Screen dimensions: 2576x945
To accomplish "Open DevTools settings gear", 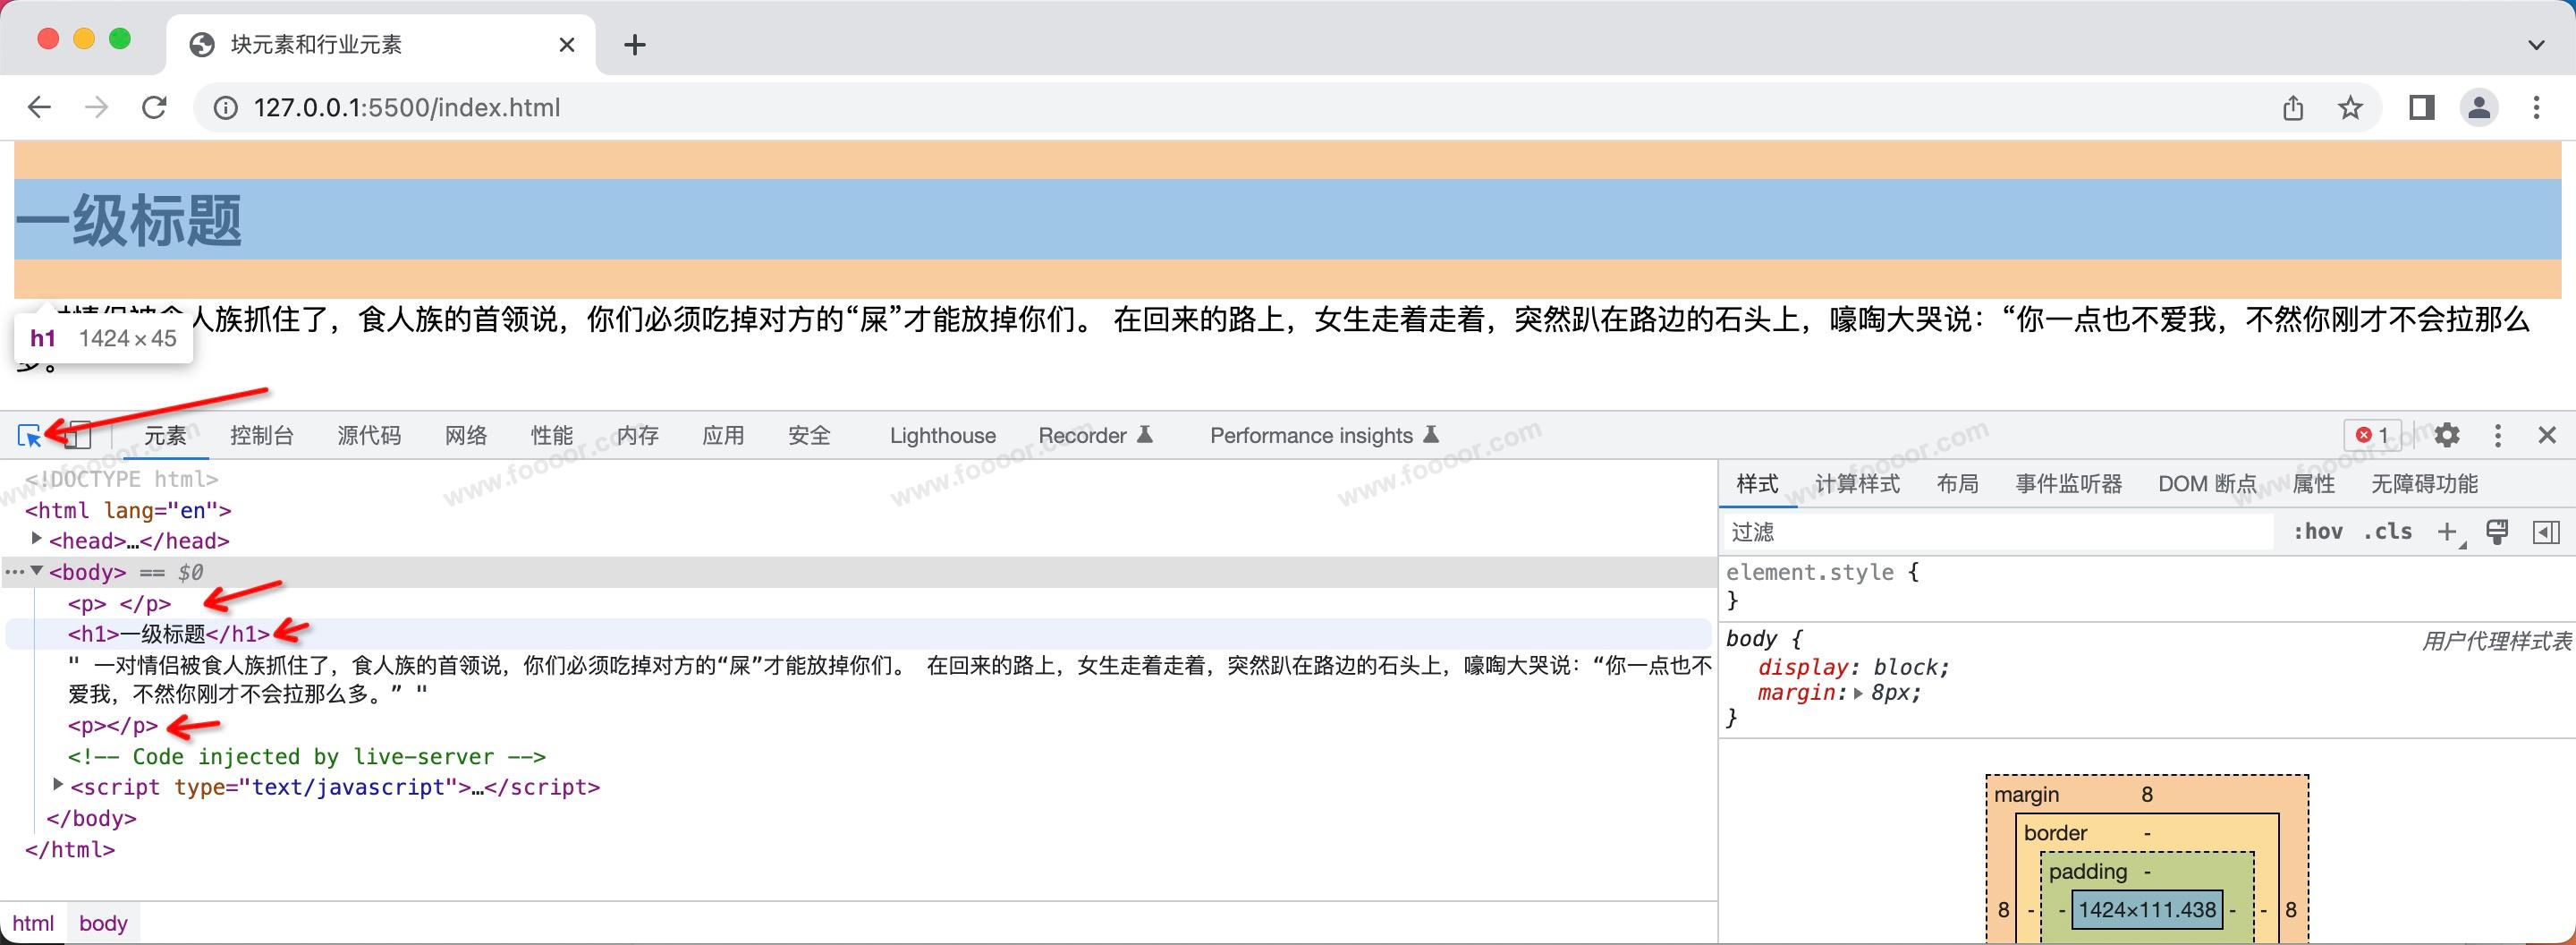I will point(2447,435).
